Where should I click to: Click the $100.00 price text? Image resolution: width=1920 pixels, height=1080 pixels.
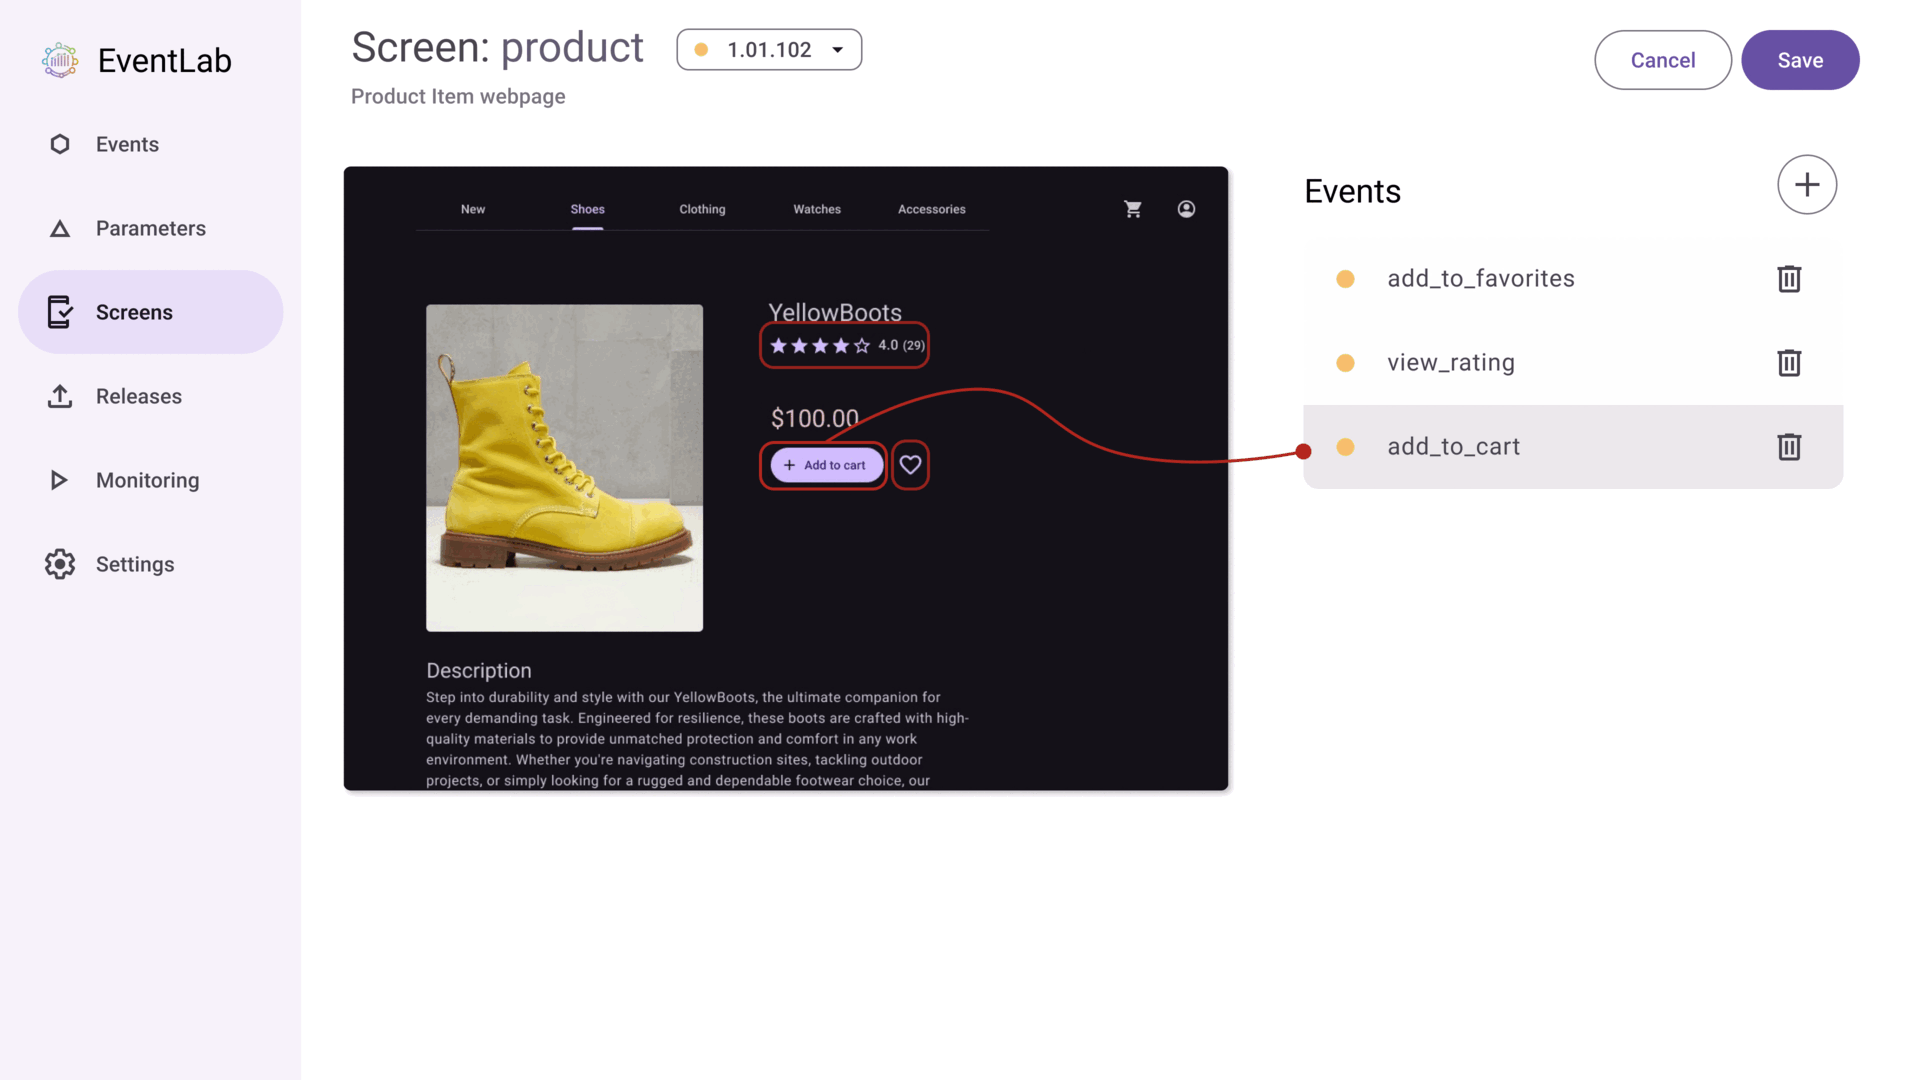pyautogui.click(x=815, y=418)
